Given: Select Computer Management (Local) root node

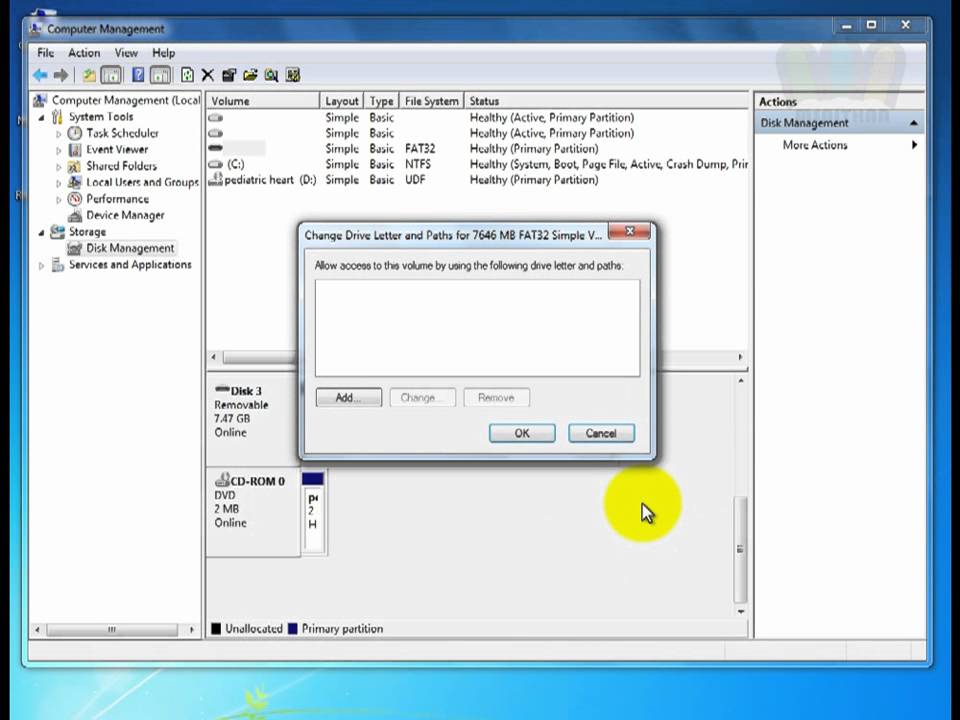Looking at the screenshot, I should click(x=126, y=100).
